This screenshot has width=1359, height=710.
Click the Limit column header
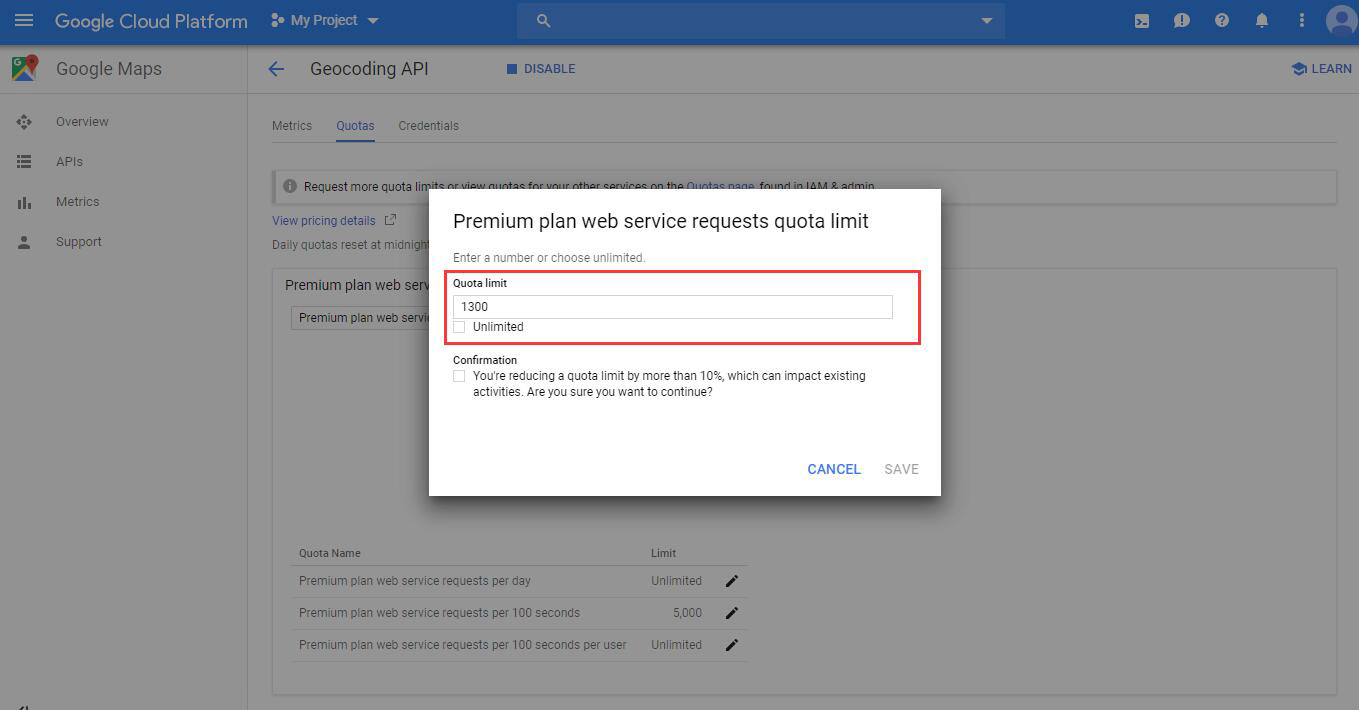[x=663, y=553]
